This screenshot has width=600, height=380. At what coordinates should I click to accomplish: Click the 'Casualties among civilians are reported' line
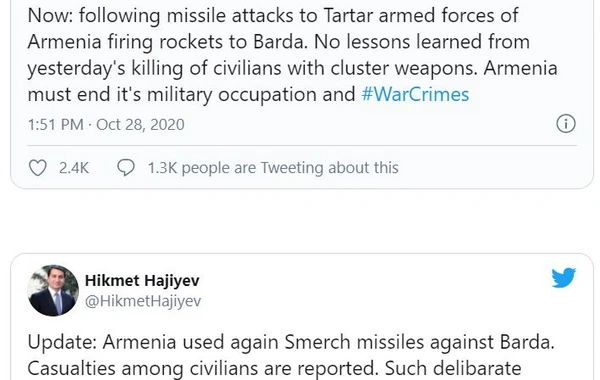coord(274,369)
